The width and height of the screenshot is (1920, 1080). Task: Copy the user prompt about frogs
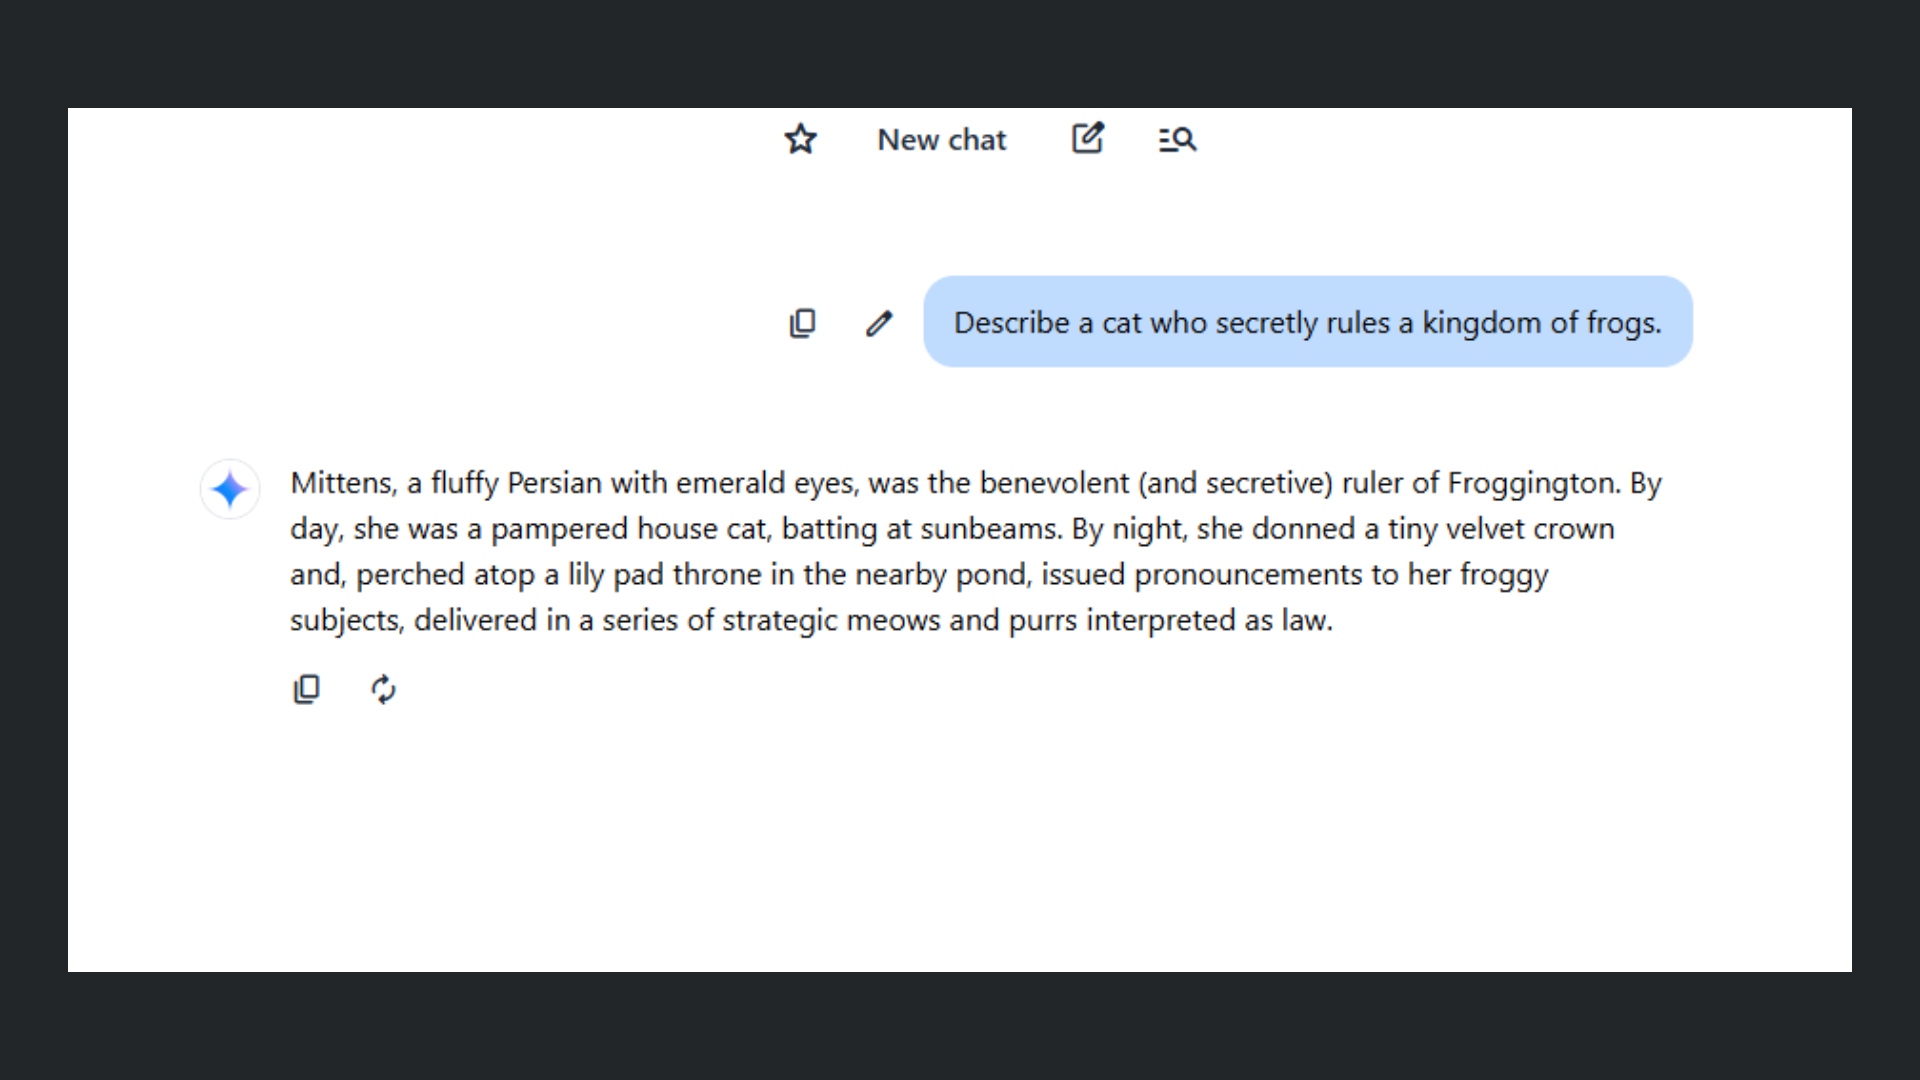click(802, 323)
